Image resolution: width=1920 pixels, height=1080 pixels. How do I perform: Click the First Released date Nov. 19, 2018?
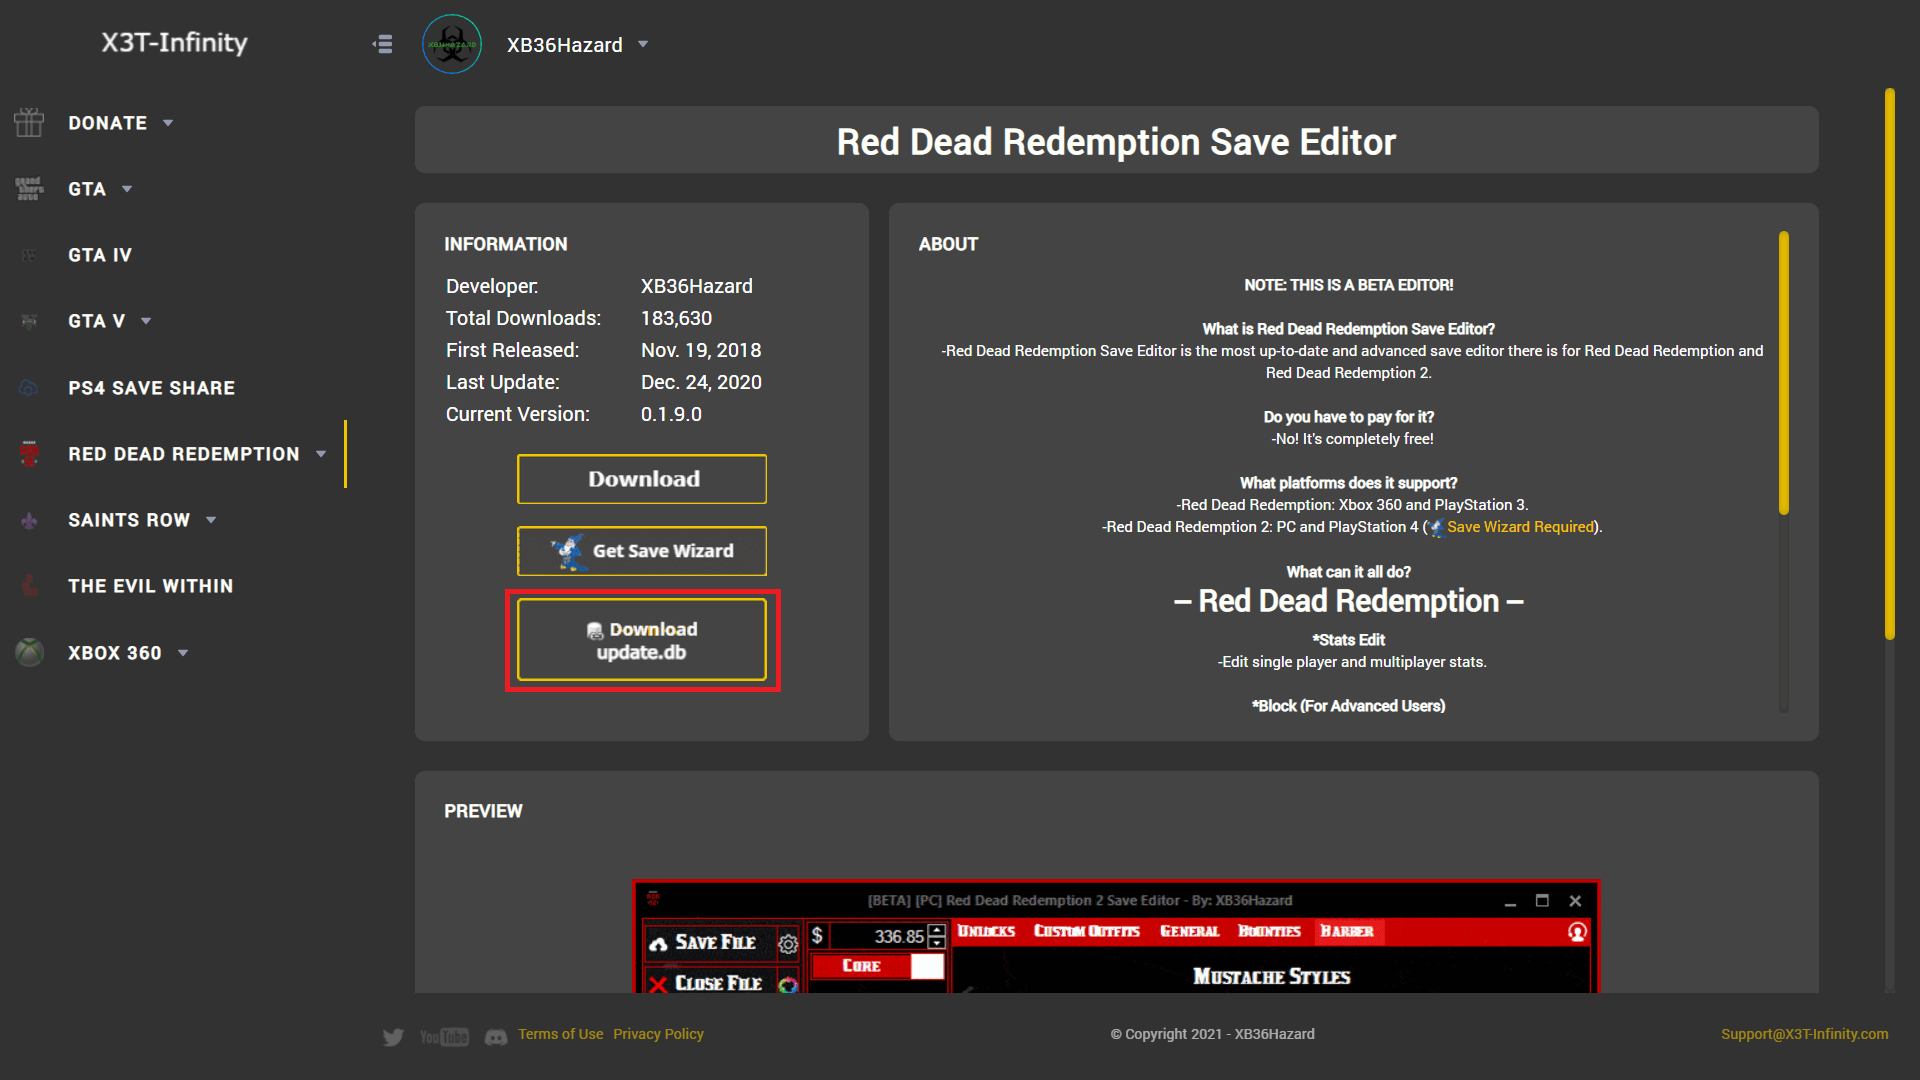(x=701, y=350)
